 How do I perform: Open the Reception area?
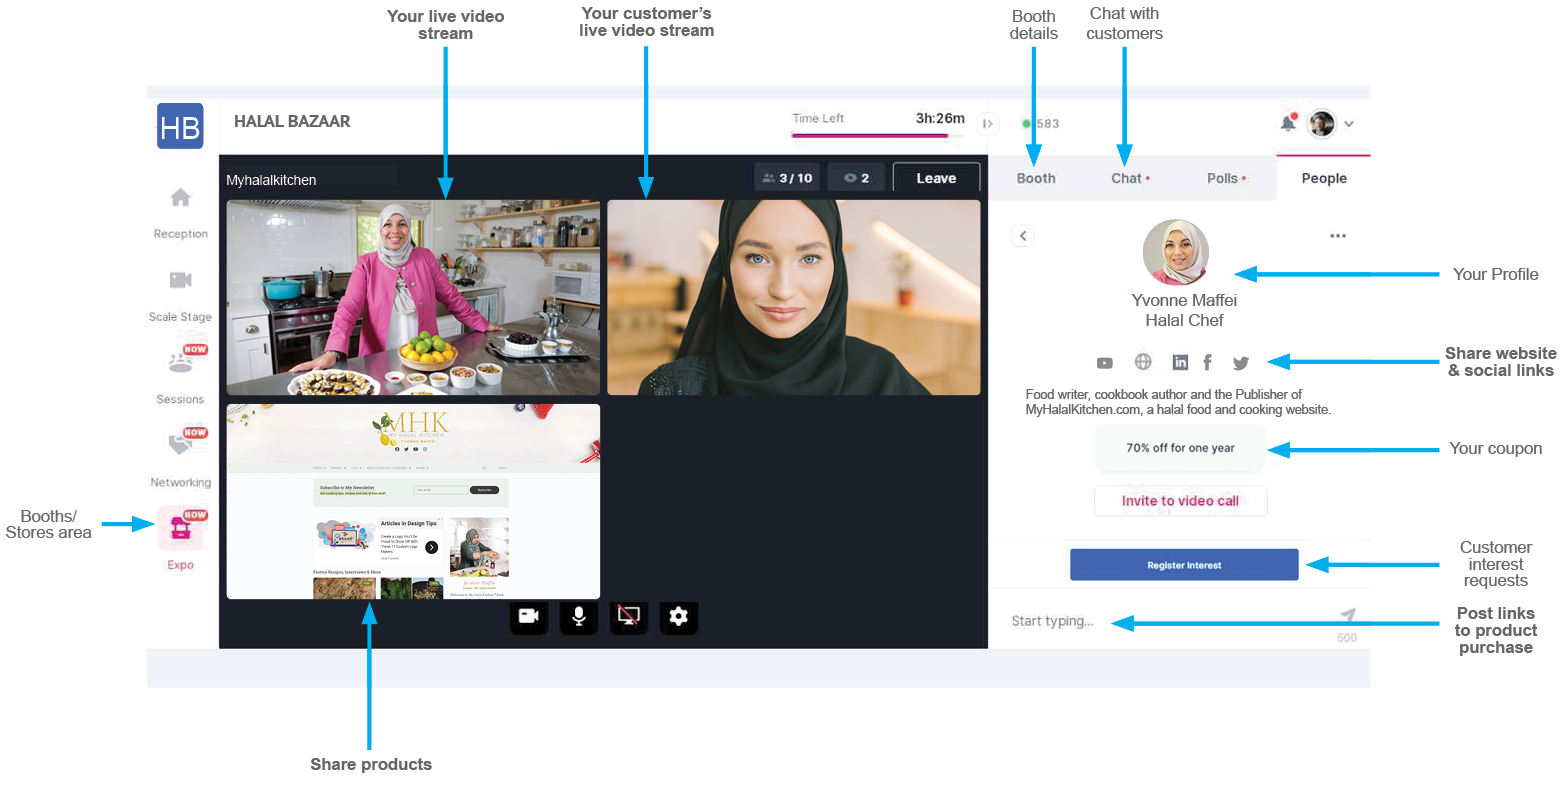pos(180,212)
